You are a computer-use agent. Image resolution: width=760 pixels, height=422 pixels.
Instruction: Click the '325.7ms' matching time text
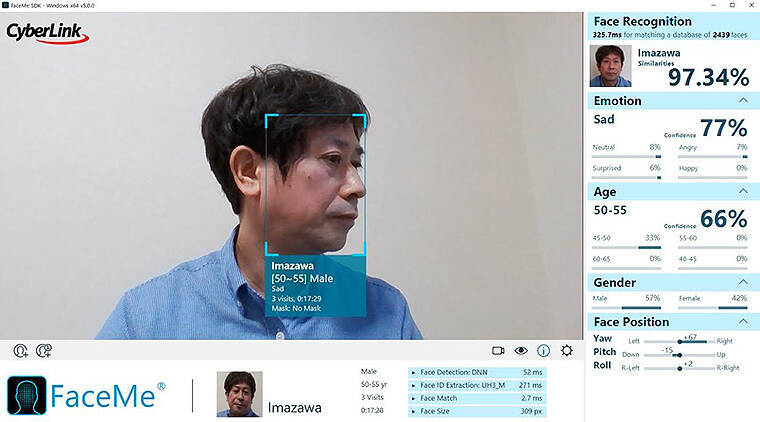[607, 35]
